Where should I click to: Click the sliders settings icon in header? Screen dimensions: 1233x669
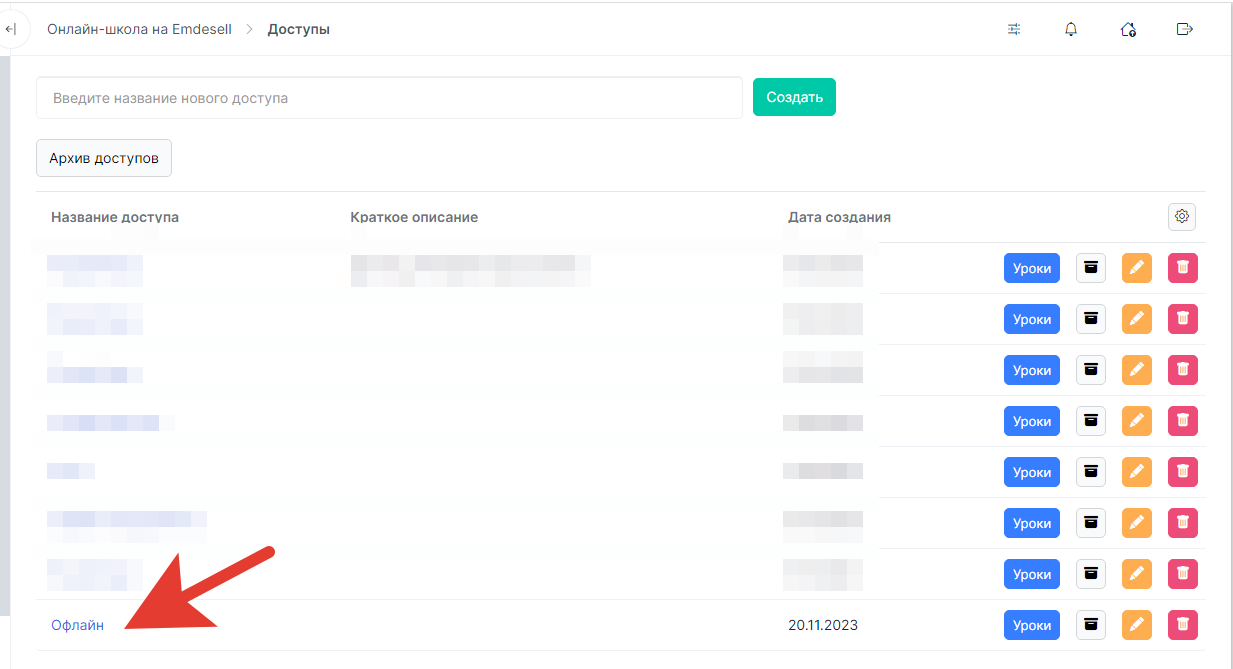(1014, 29)
